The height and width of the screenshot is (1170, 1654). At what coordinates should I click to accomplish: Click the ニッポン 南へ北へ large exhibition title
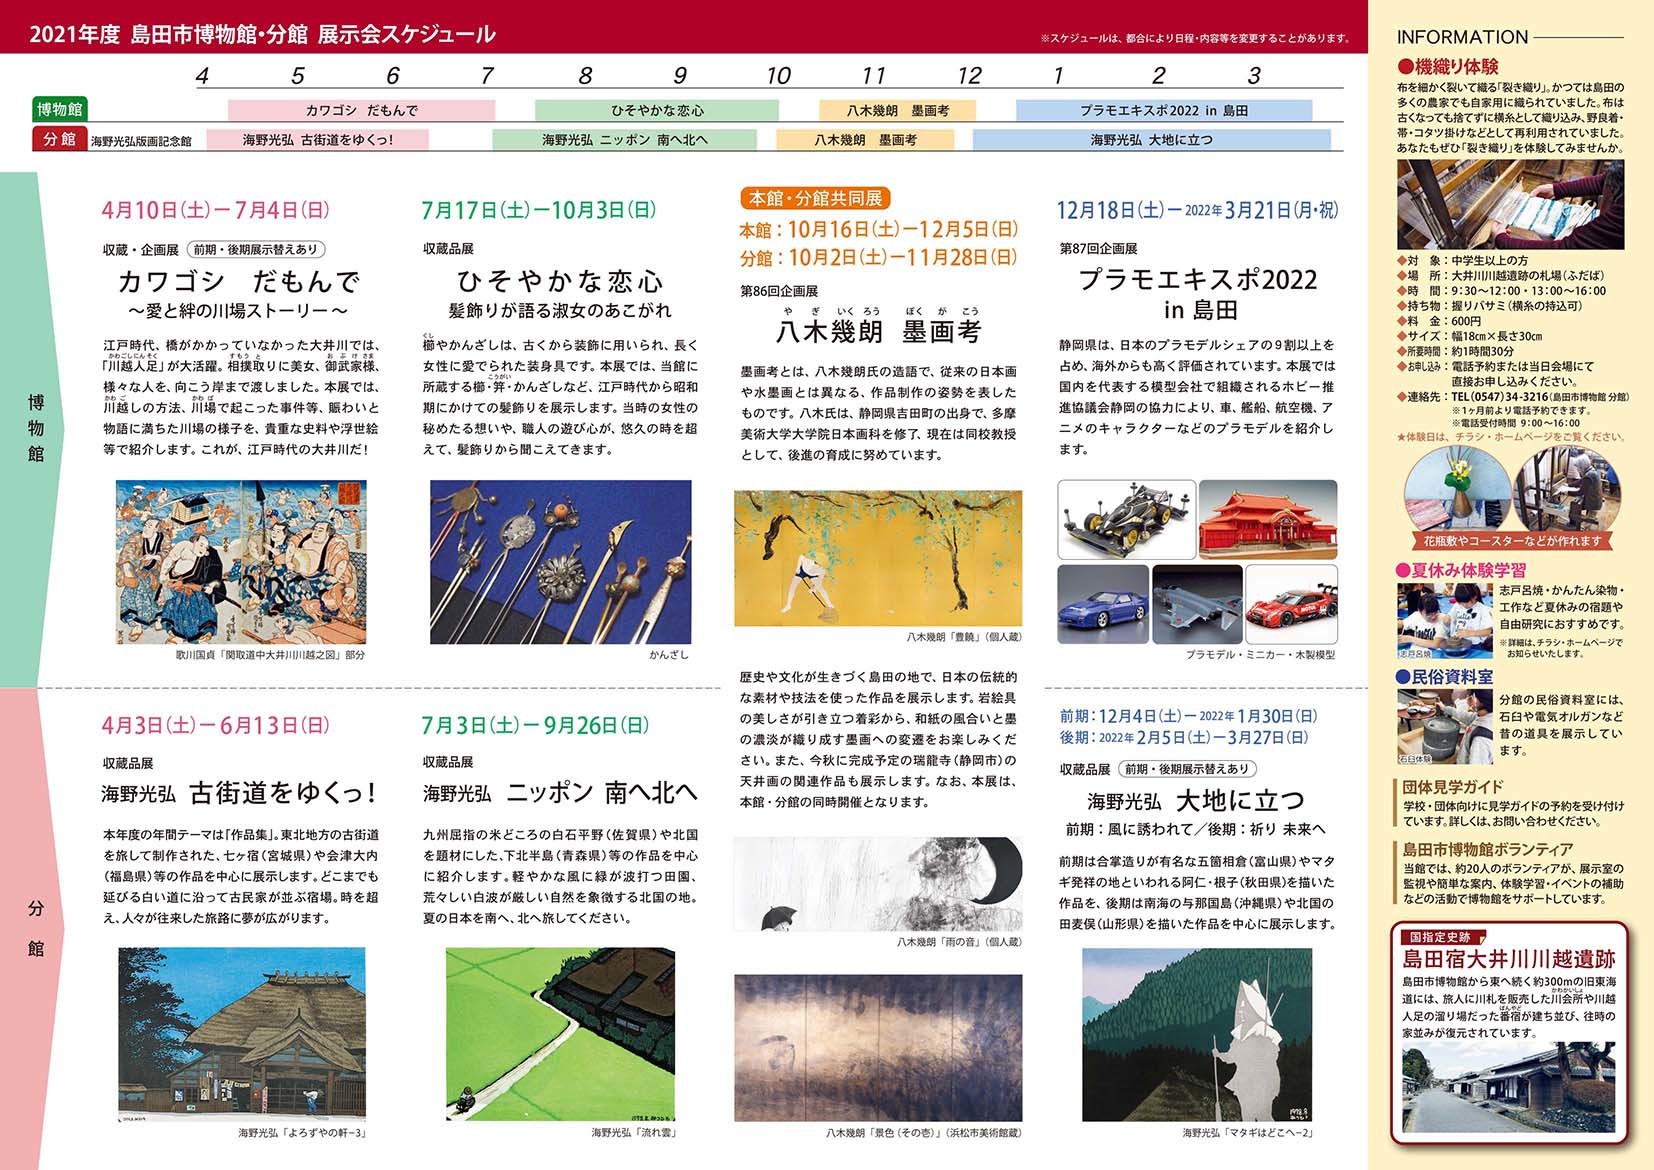point(602,792)
